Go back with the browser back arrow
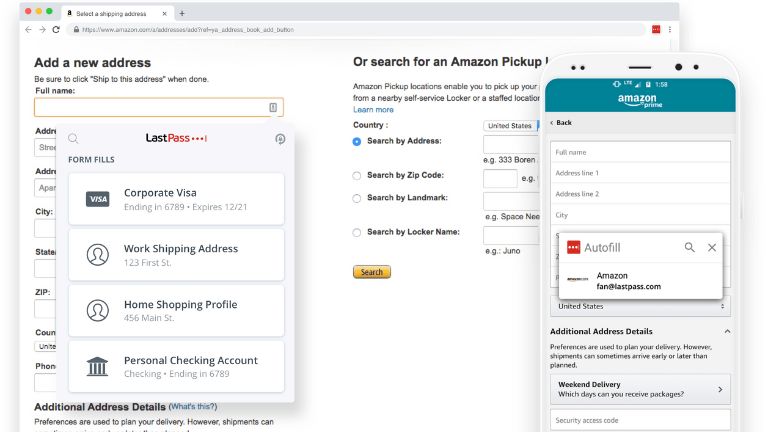768x432 pixels. 28,29
